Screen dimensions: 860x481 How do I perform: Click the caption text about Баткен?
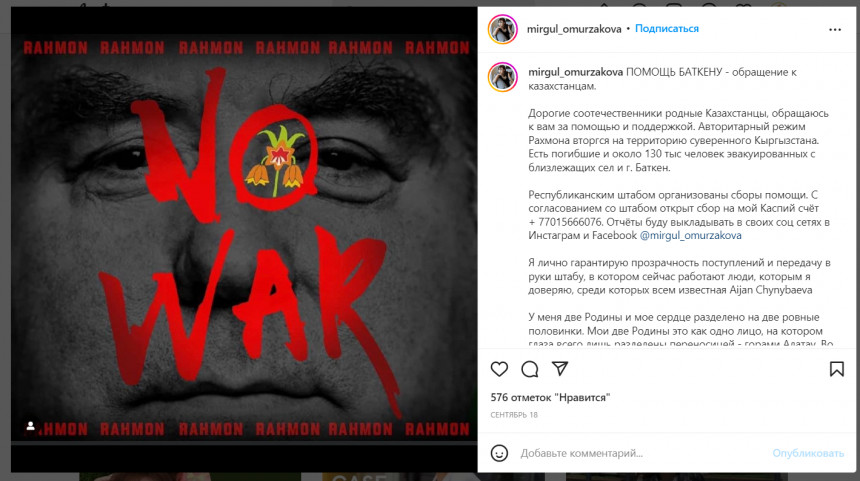pos(663,79)
